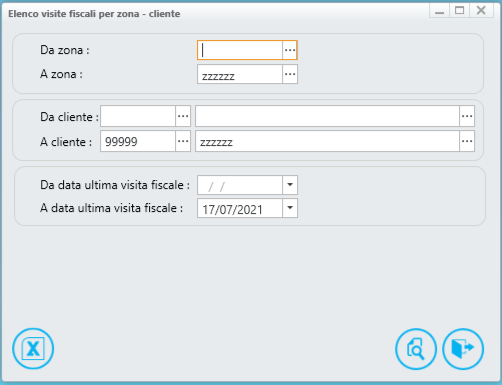Click the 'Da cliente :' label
Viewport: 502px width, 385px height.
[69, 117]
